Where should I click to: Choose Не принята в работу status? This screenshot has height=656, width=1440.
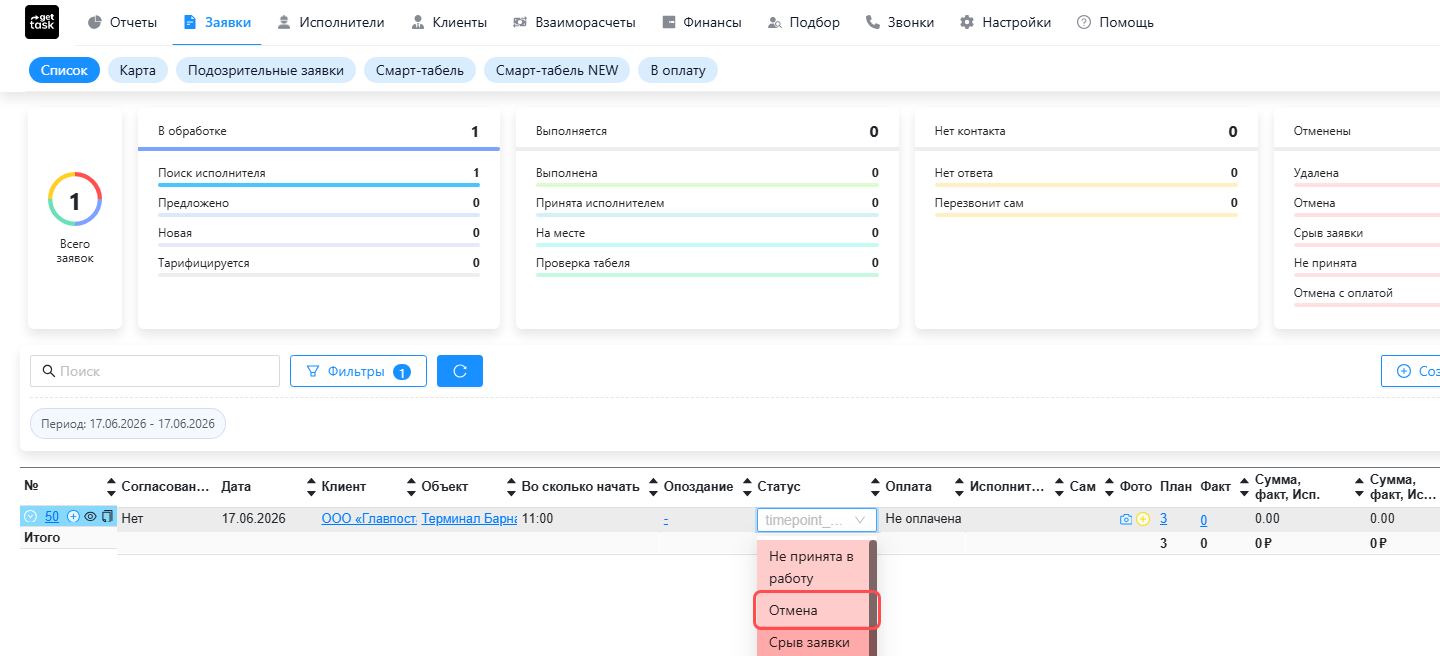click(813, 567)
